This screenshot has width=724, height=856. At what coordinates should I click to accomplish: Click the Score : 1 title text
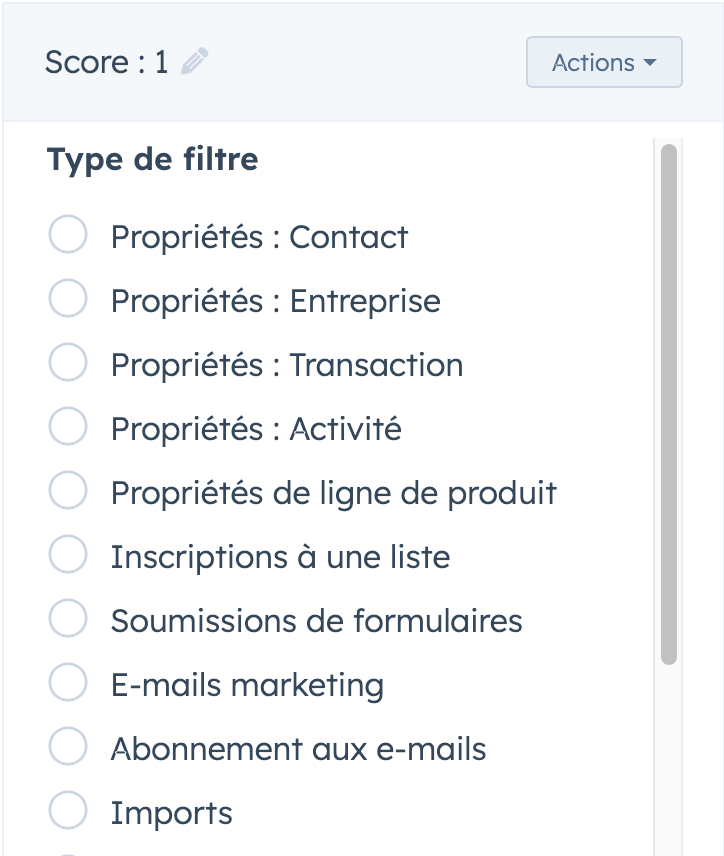coord(106,62)
